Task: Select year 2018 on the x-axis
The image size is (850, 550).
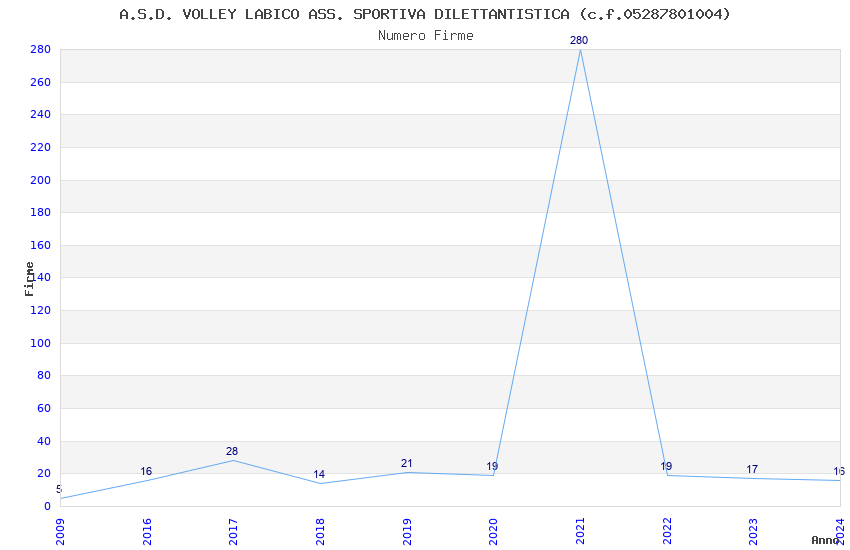Action: coord(320,532)
